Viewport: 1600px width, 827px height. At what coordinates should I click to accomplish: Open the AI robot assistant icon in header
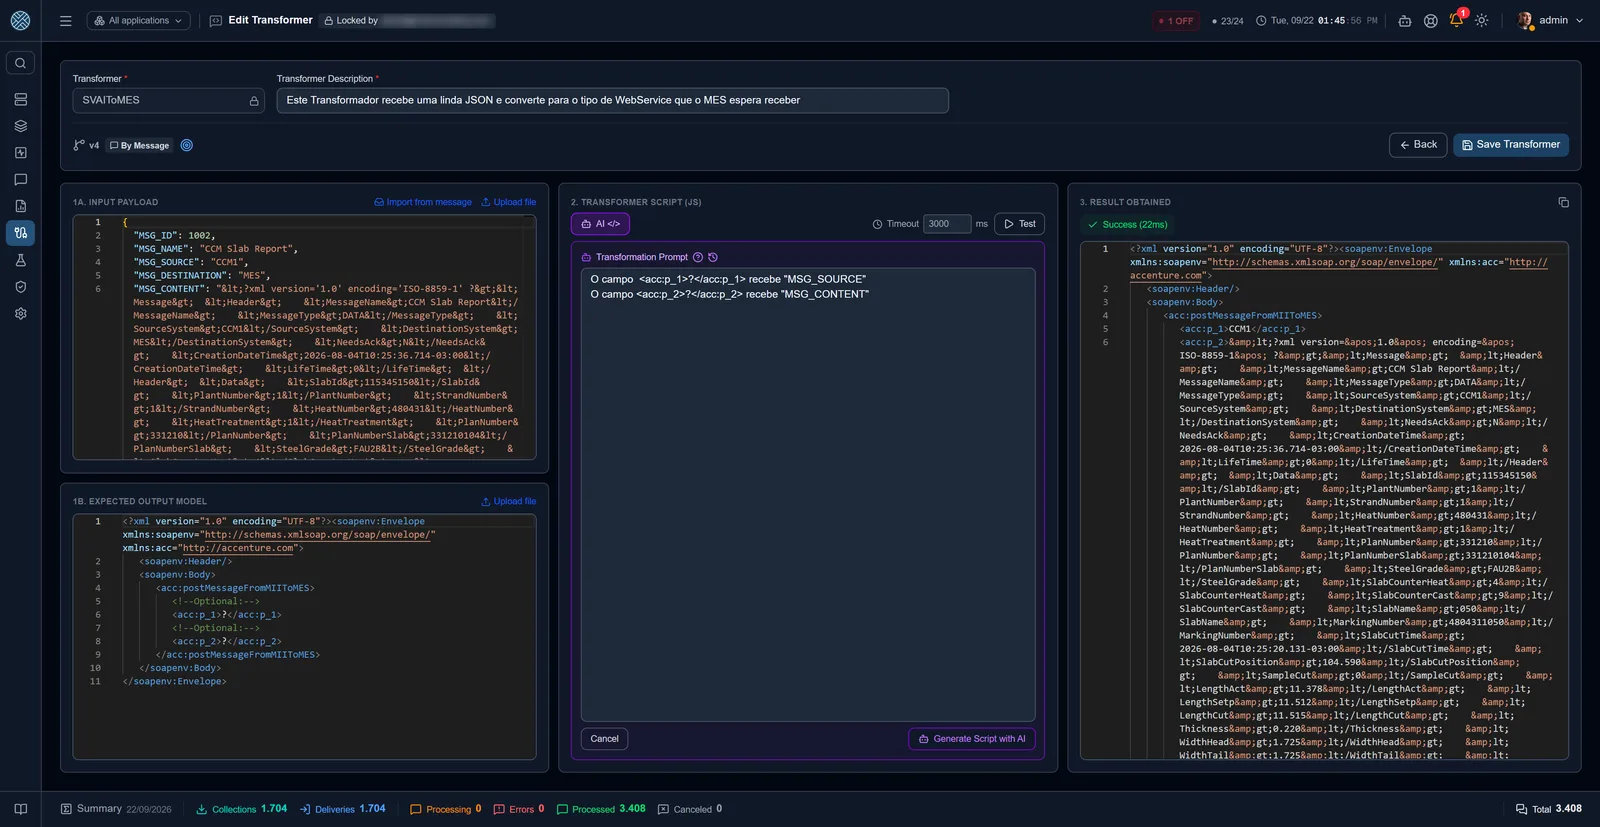coord(1405,21)
